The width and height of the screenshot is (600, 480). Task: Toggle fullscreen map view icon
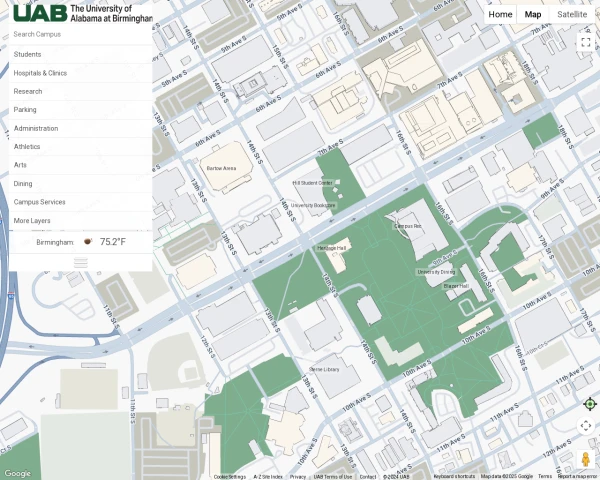click(x=585, y=42)
